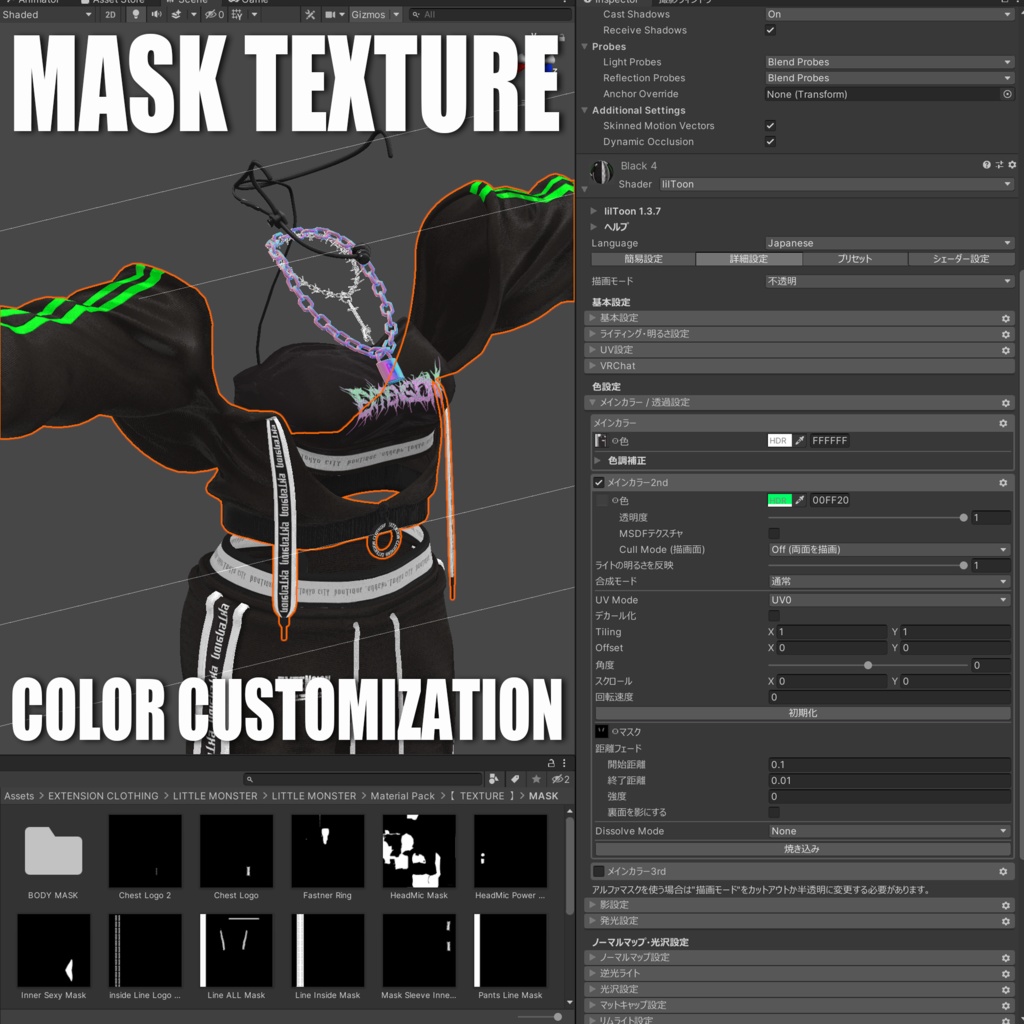Expand 色調補正 foldout
Image resolution: width=1024 pixels, height=1024 pixels.
(598, 460)
